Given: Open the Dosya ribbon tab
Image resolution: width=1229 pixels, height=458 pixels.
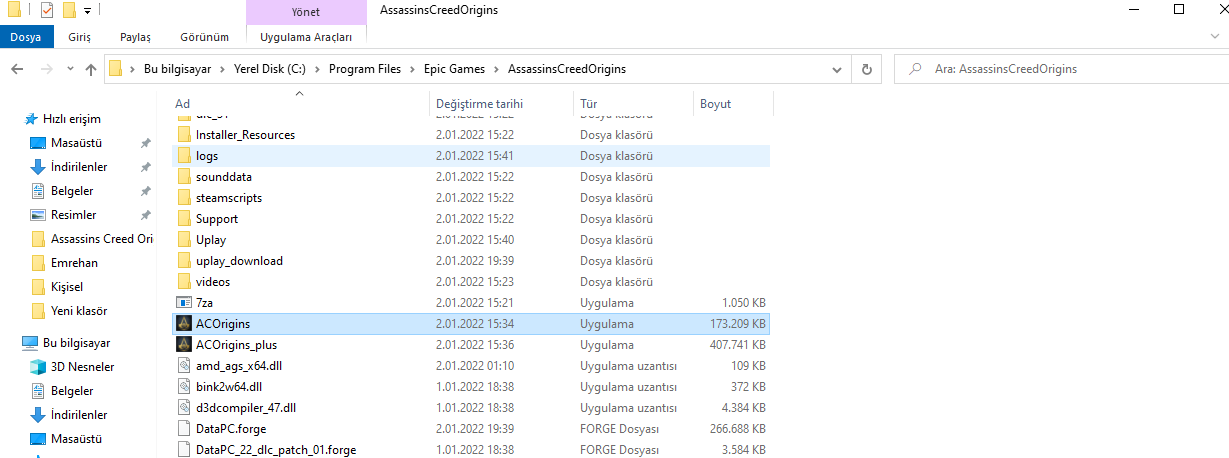Looking at the screenshot, I should point(26,37).
